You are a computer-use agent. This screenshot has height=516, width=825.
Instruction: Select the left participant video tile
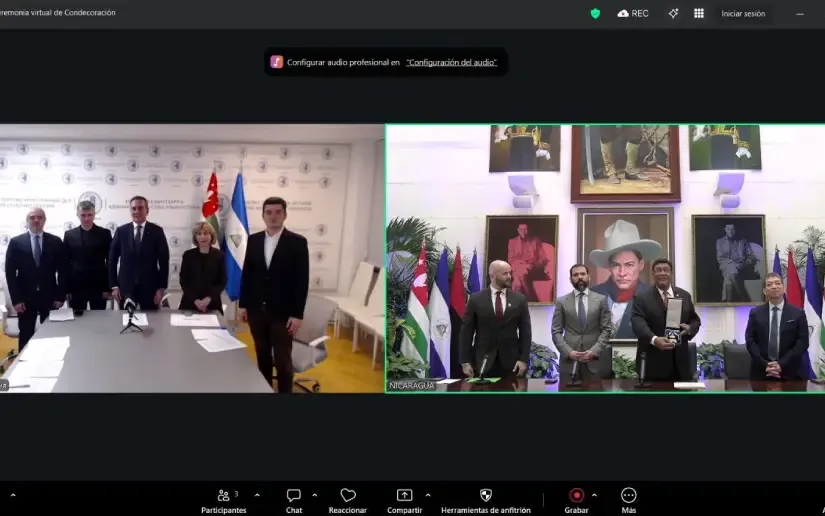tap(191, 258)
